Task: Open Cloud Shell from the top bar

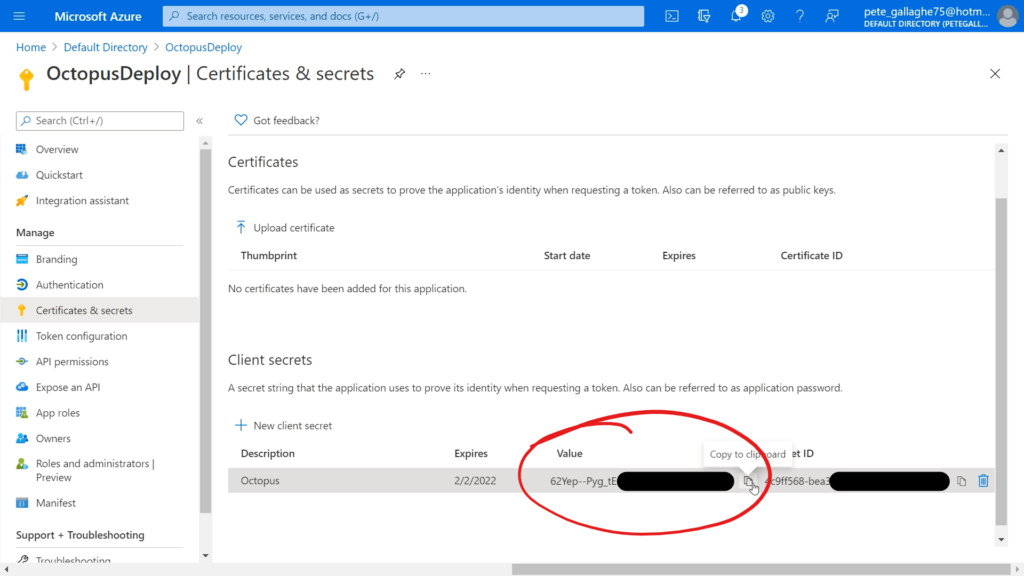Action: click(x=671, y=16)
